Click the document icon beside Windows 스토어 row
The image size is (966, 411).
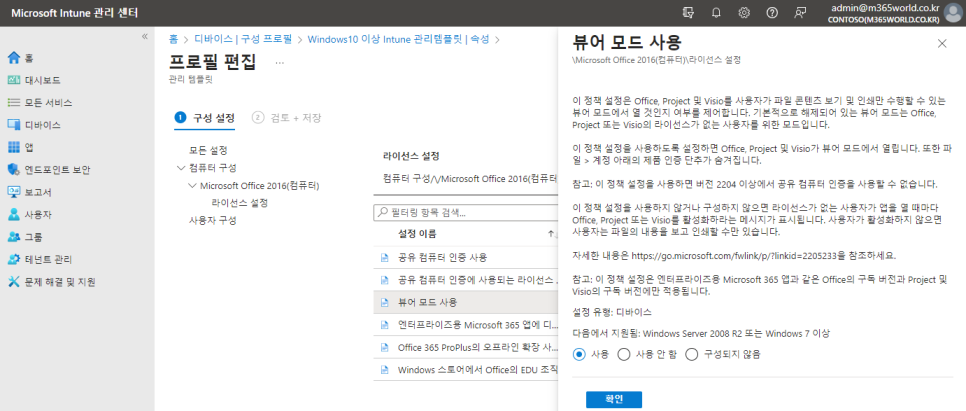pos(384,370)
